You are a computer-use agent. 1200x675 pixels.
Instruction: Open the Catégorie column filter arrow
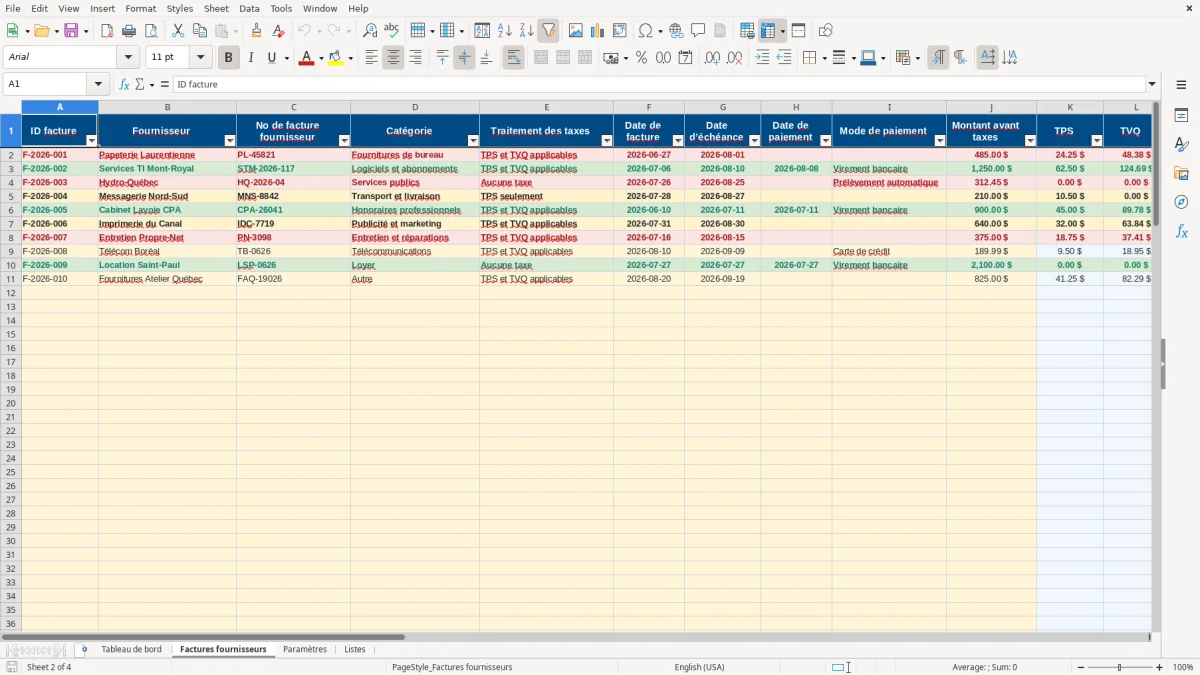click(x=472, y=141)
